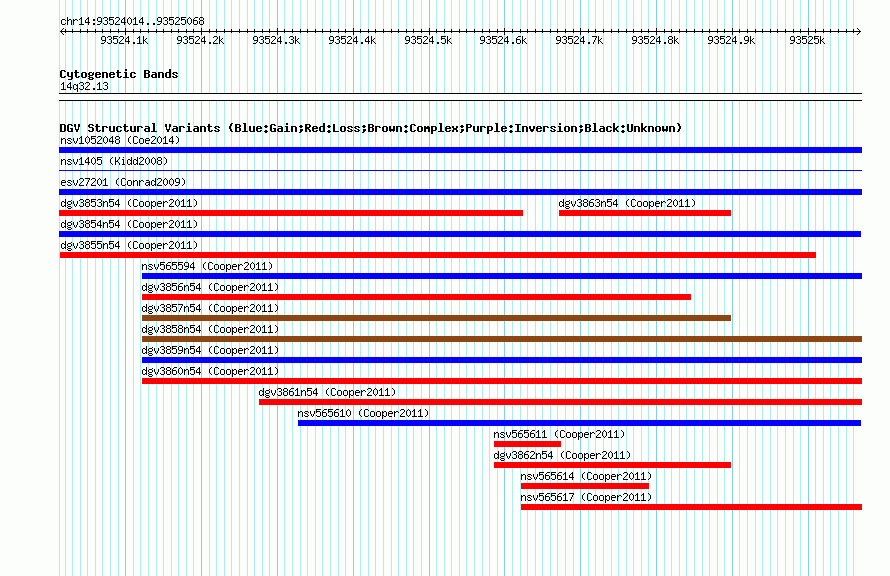Click the blue bar under nsv565594

point(502,276)
